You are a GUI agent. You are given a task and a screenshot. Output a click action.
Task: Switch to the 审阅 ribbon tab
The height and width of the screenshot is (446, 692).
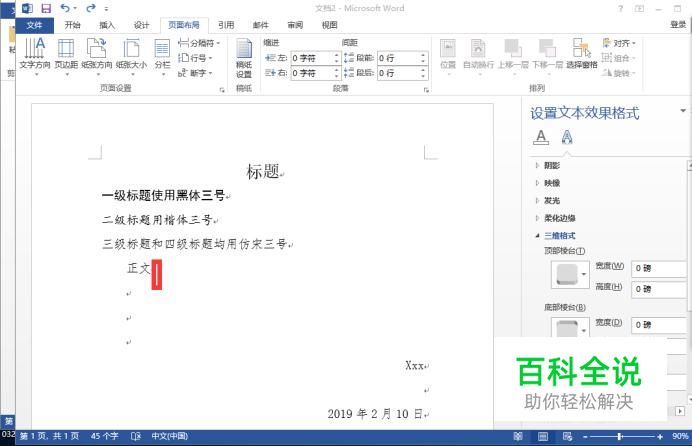tap(295, 25)
